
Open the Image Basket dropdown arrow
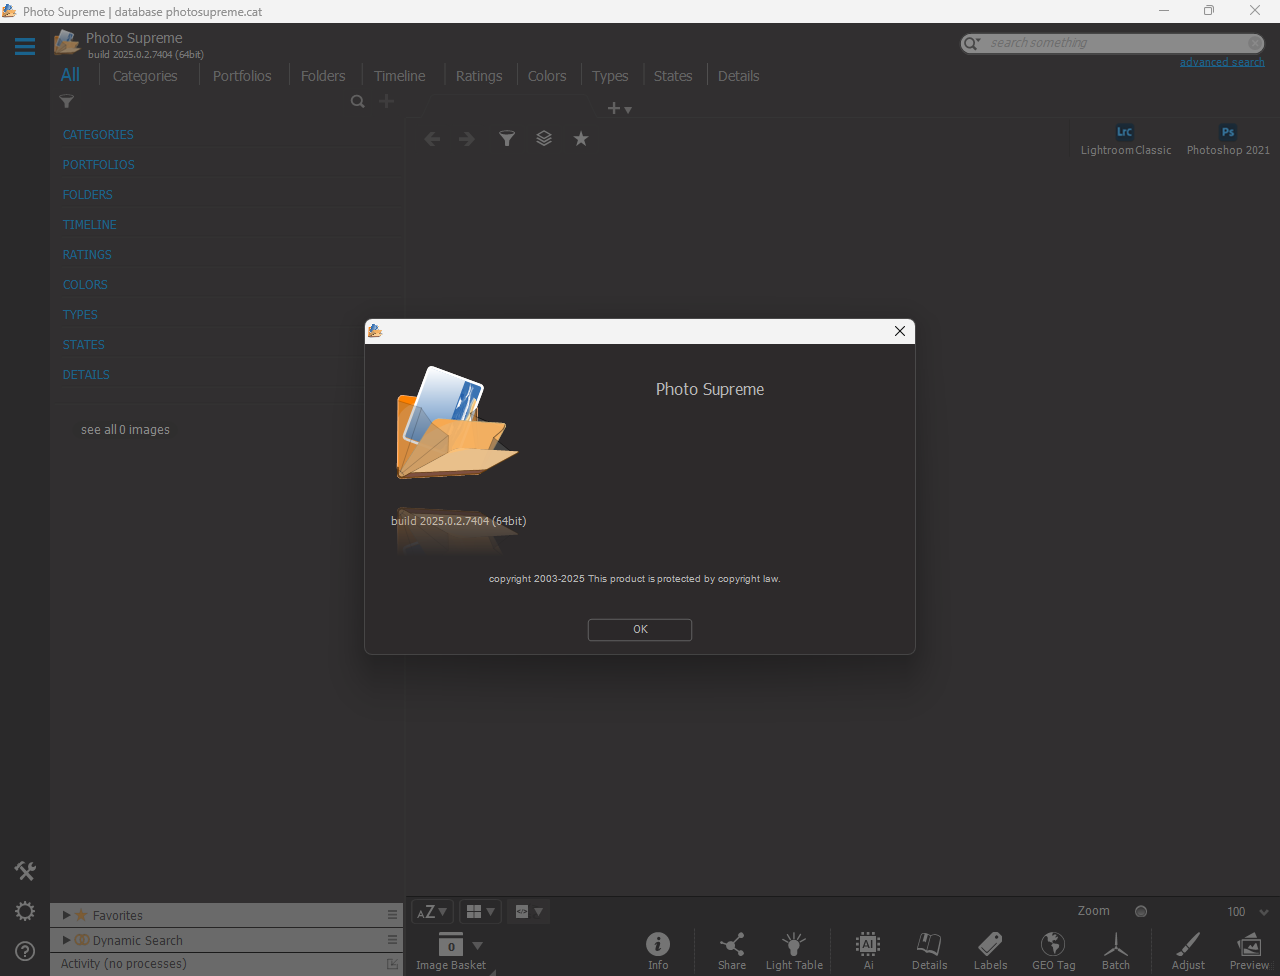pyautogui.click(x=477, y=945)
